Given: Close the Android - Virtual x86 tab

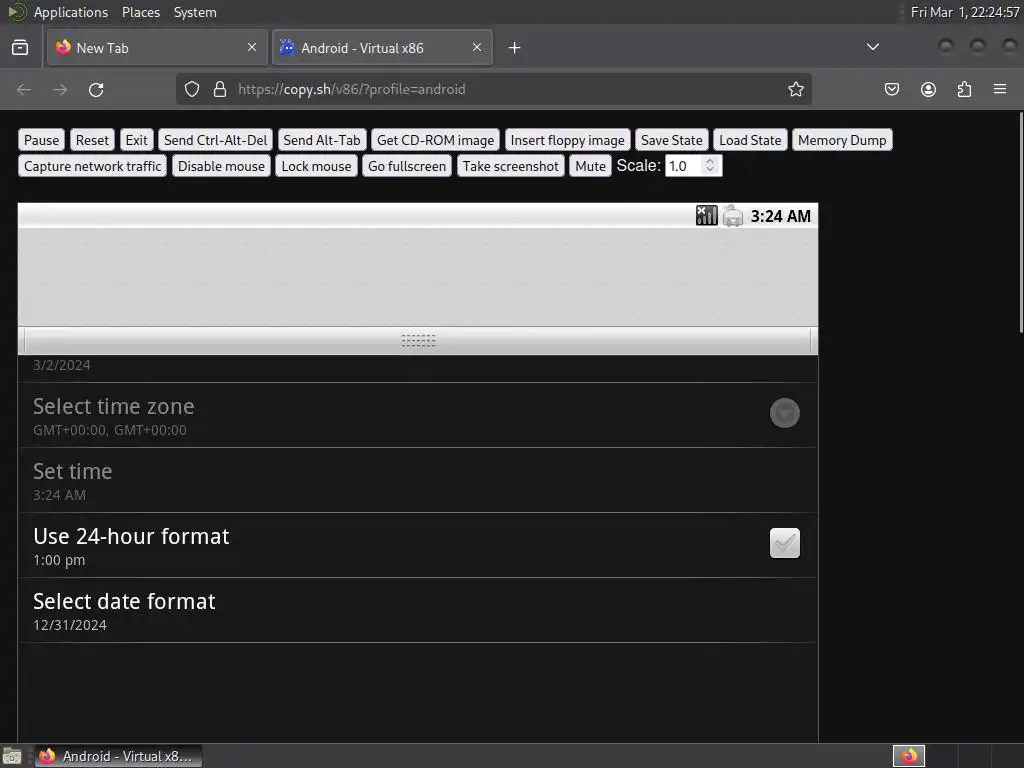Looking at the screenshot, I should (477, 47).
